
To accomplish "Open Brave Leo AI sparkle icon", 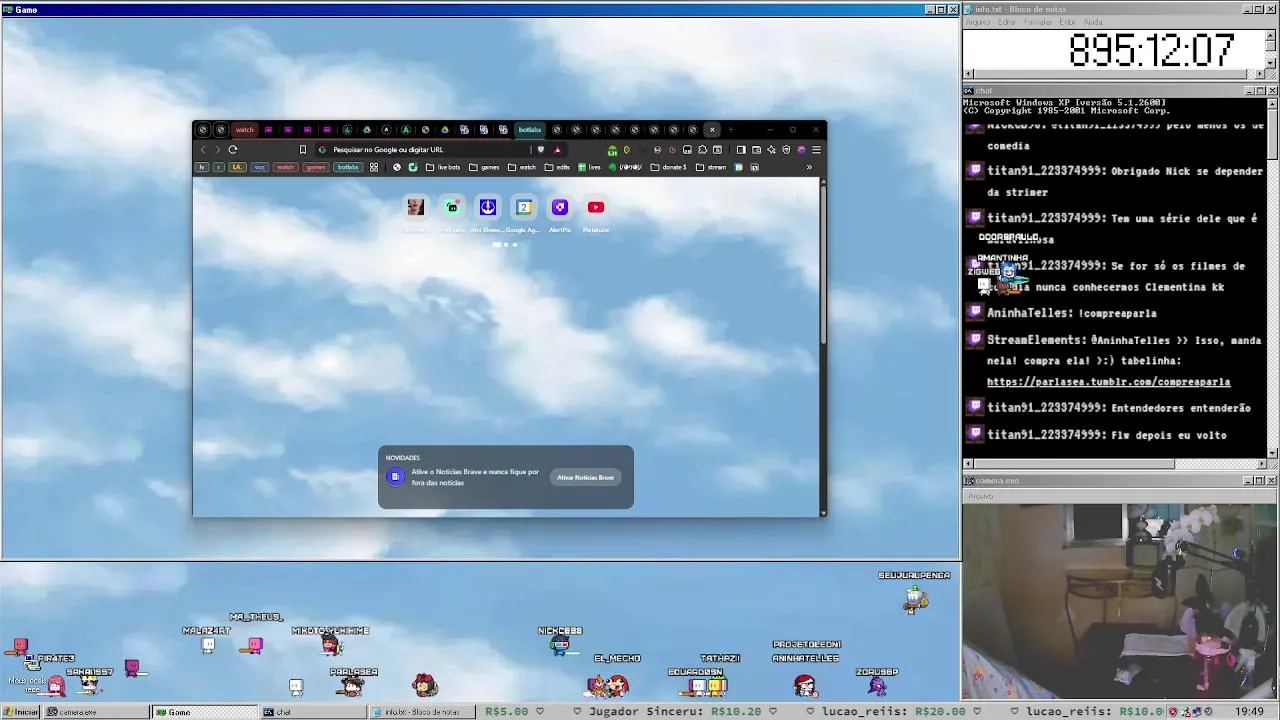I will point(771,150).
